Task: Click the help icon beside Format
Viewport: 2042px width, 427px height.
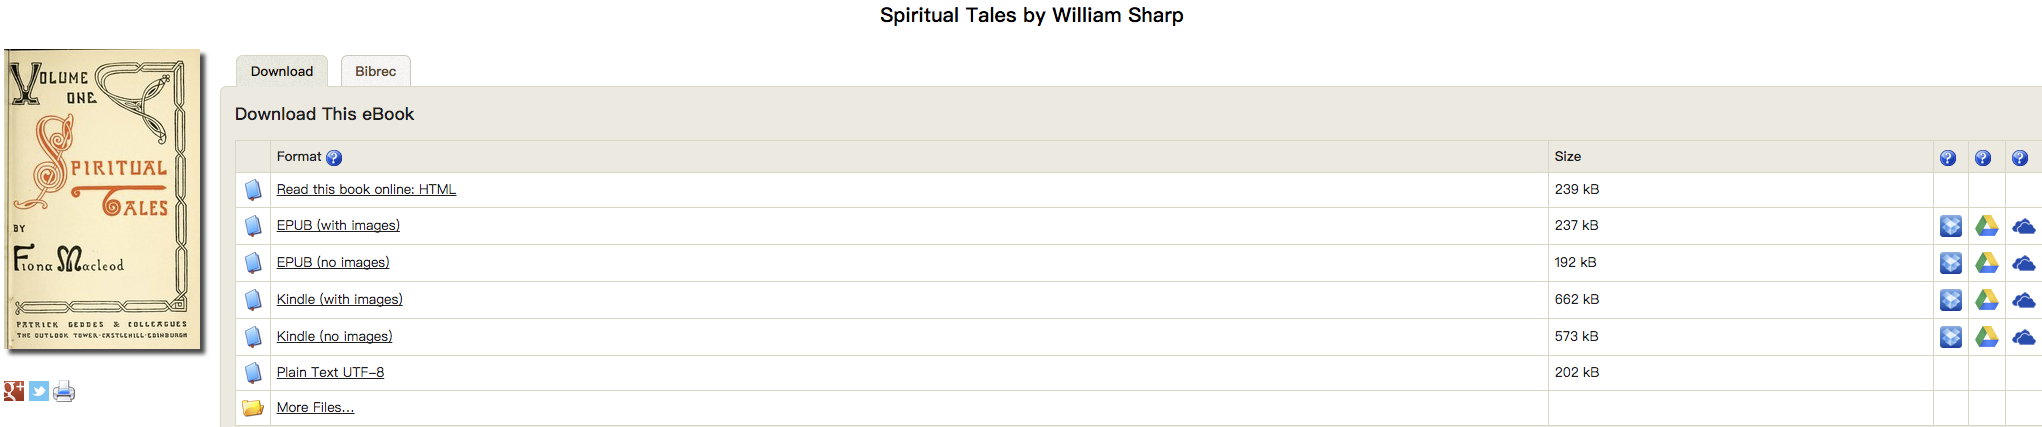Action: [x=334, y=158]
